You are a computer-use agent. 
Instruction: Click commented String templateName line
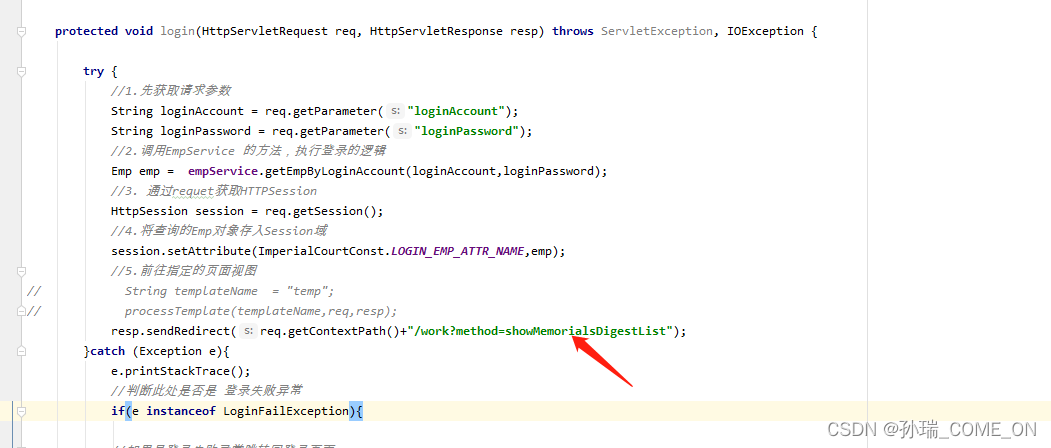click(x=229, y=291)
